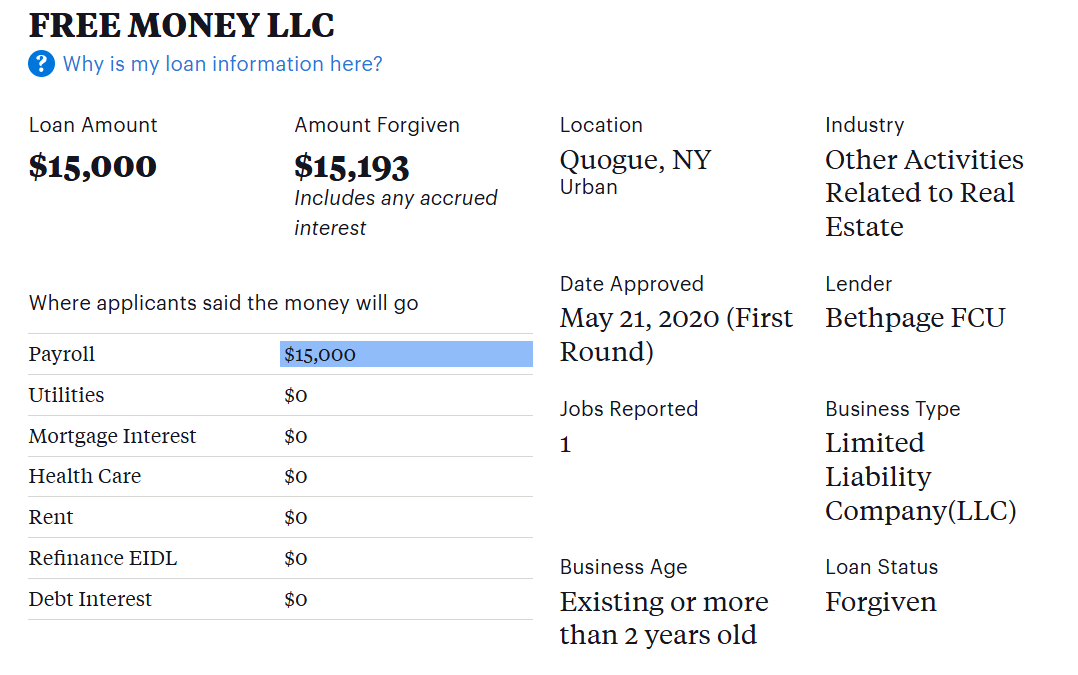The height and width of the screenshot is (675, 1078).
Task: Select the Bethpage FCU lender name
Action: (x=915, y=318)
